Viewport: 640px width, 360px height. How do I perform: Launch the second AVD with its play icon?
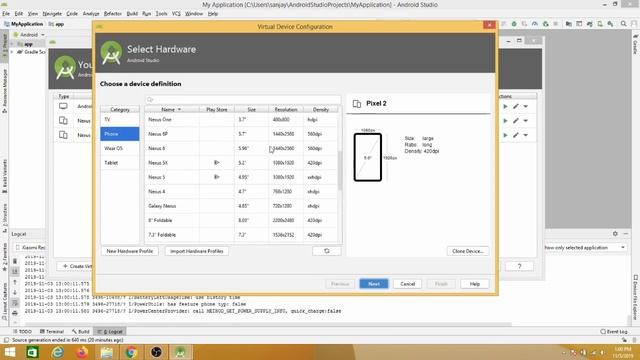(505, 120)
